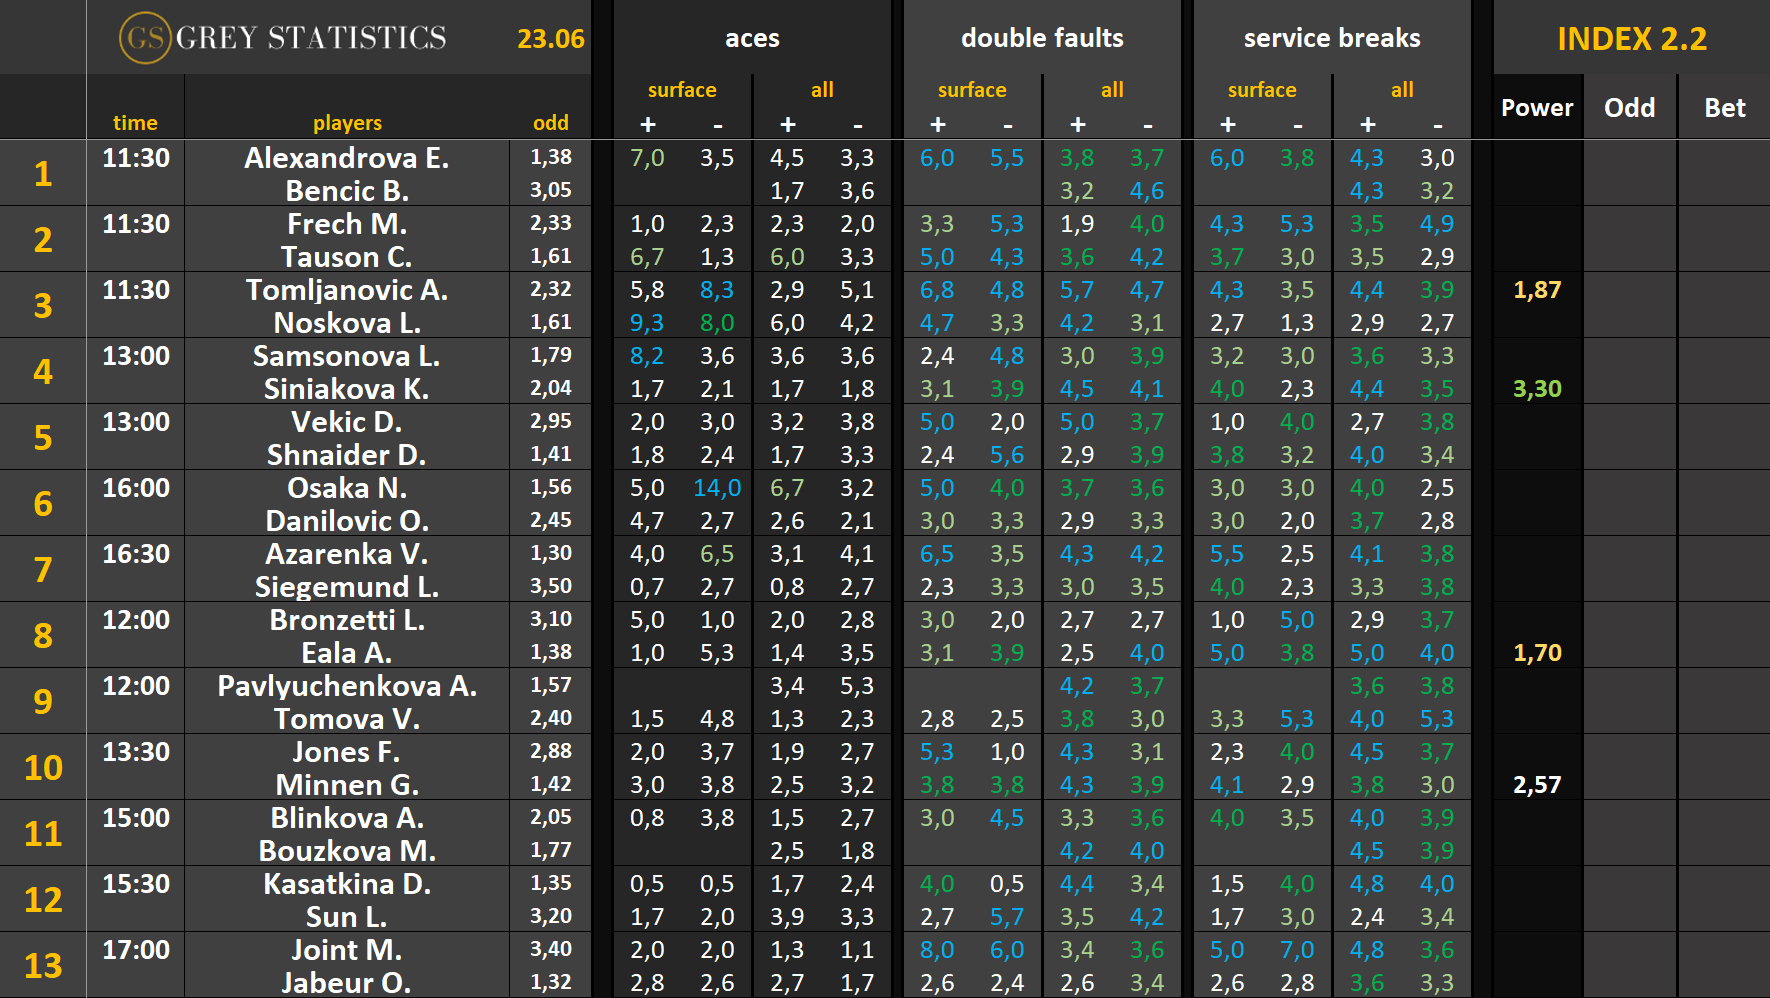The height and width of the screenshot is (998, 1770).
Task: Select player Shnaider D.
Action: (347, 455)
